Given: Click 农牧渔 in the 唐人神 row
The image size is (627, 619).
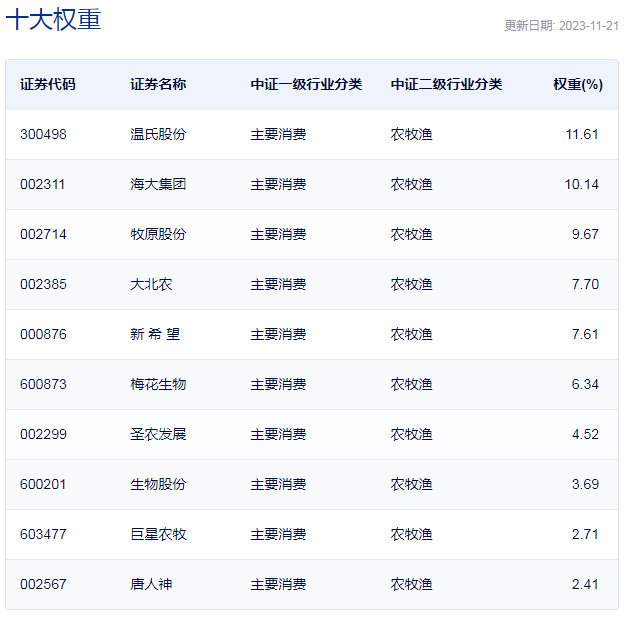Looking at the screenshot, I should (x=411, y=584).
